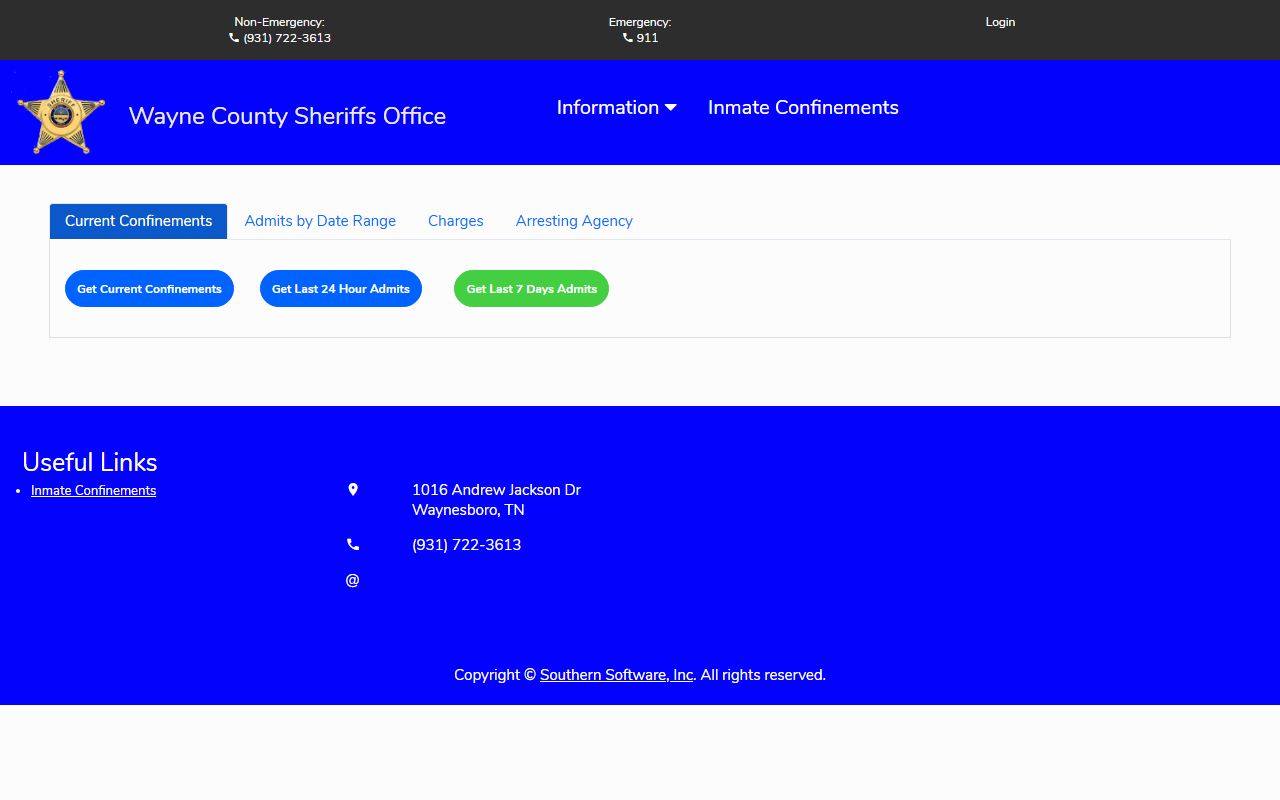Click the footer phone number (931) 722-3613

pos(467,545)
